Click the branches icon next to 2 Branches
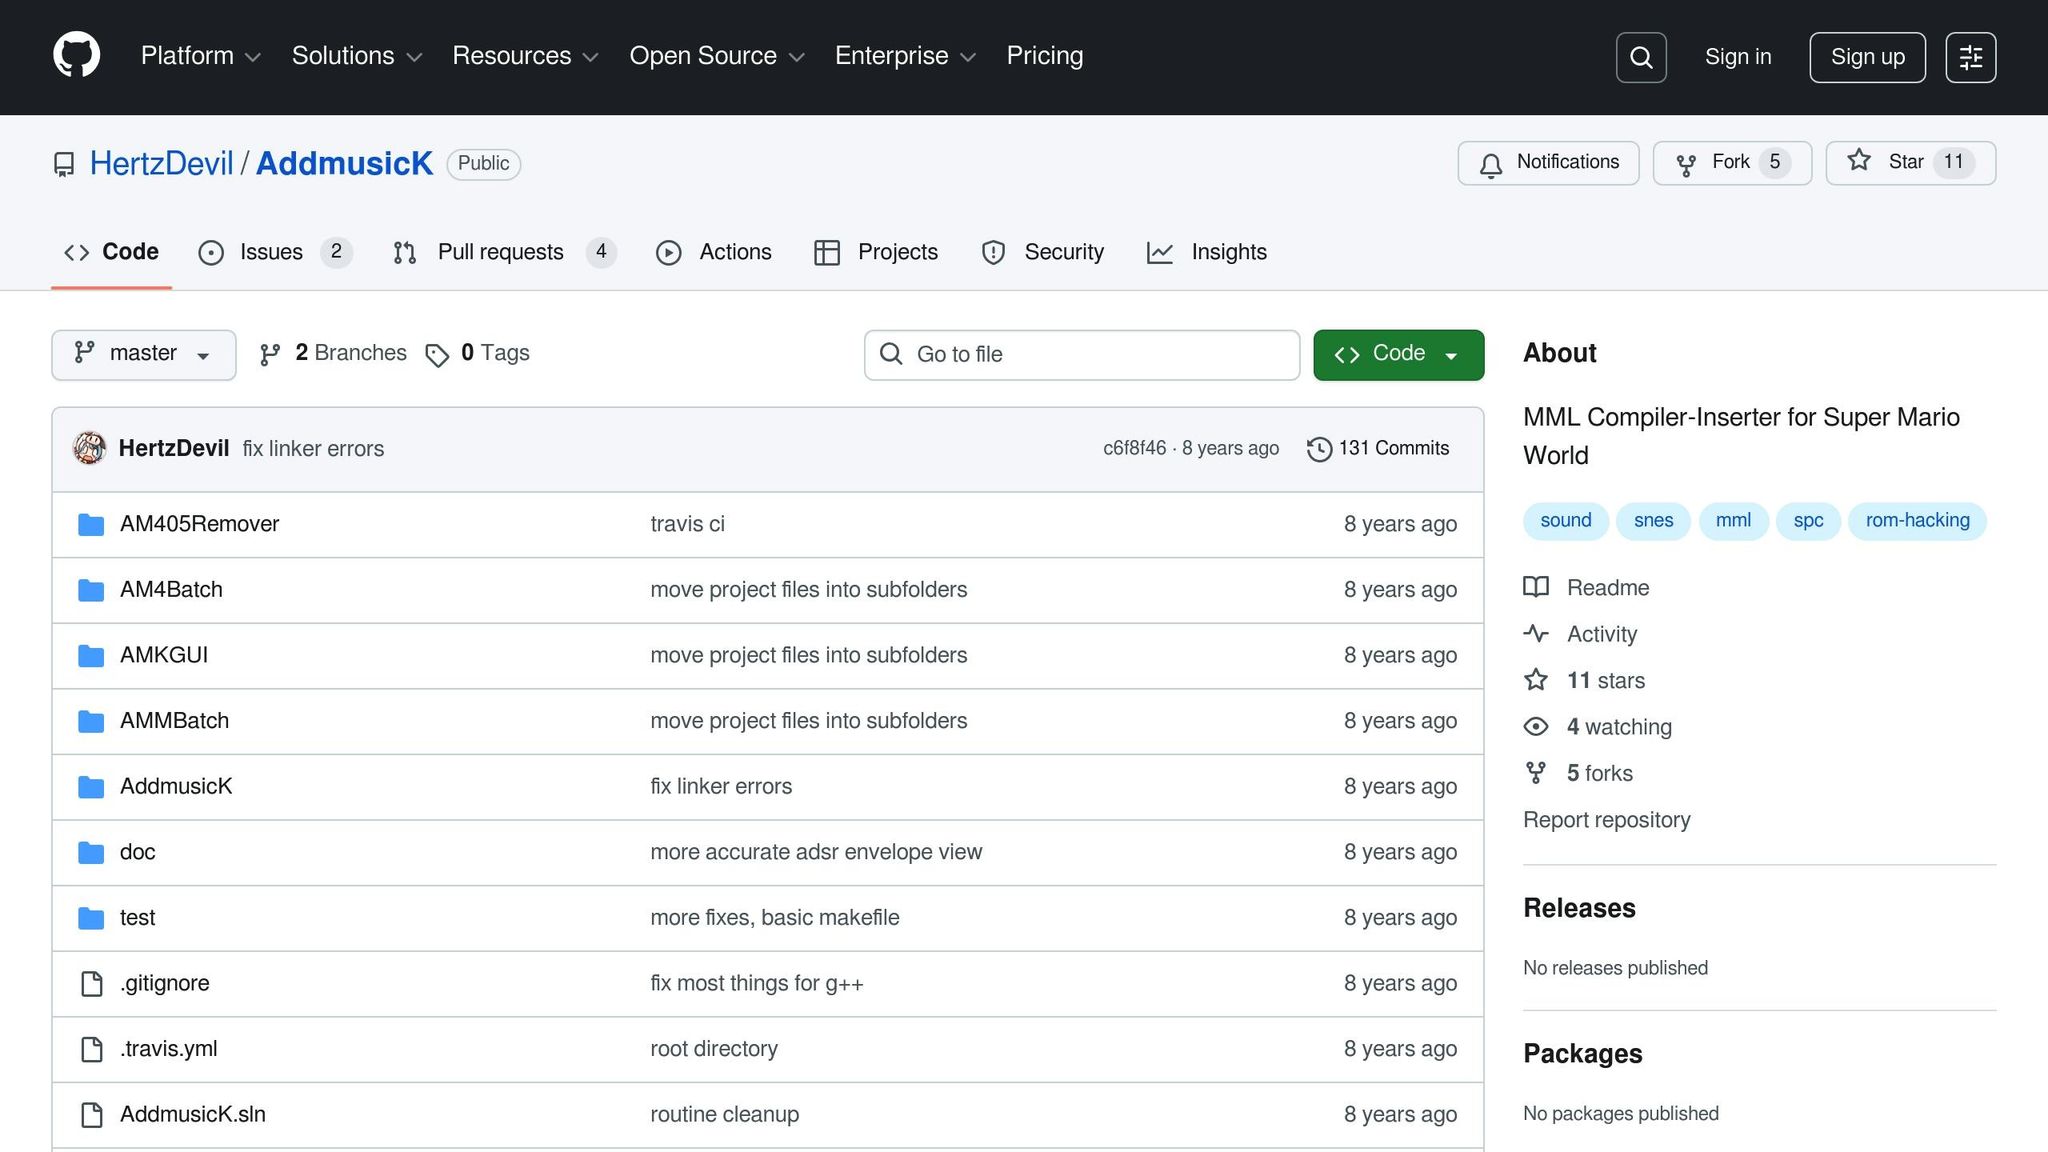Viewport: 2048px width, 1152px height. point(270,354)
